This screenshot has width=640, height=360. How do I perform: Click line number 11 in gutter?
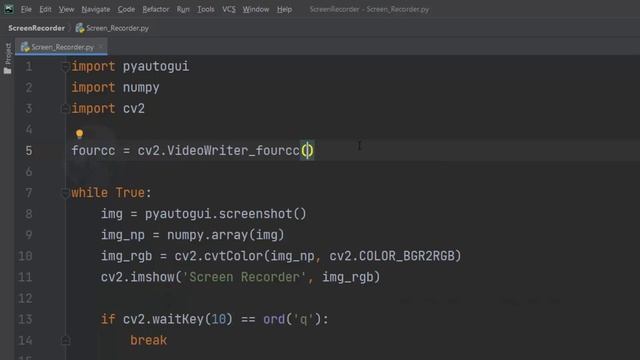coord(25,277)
